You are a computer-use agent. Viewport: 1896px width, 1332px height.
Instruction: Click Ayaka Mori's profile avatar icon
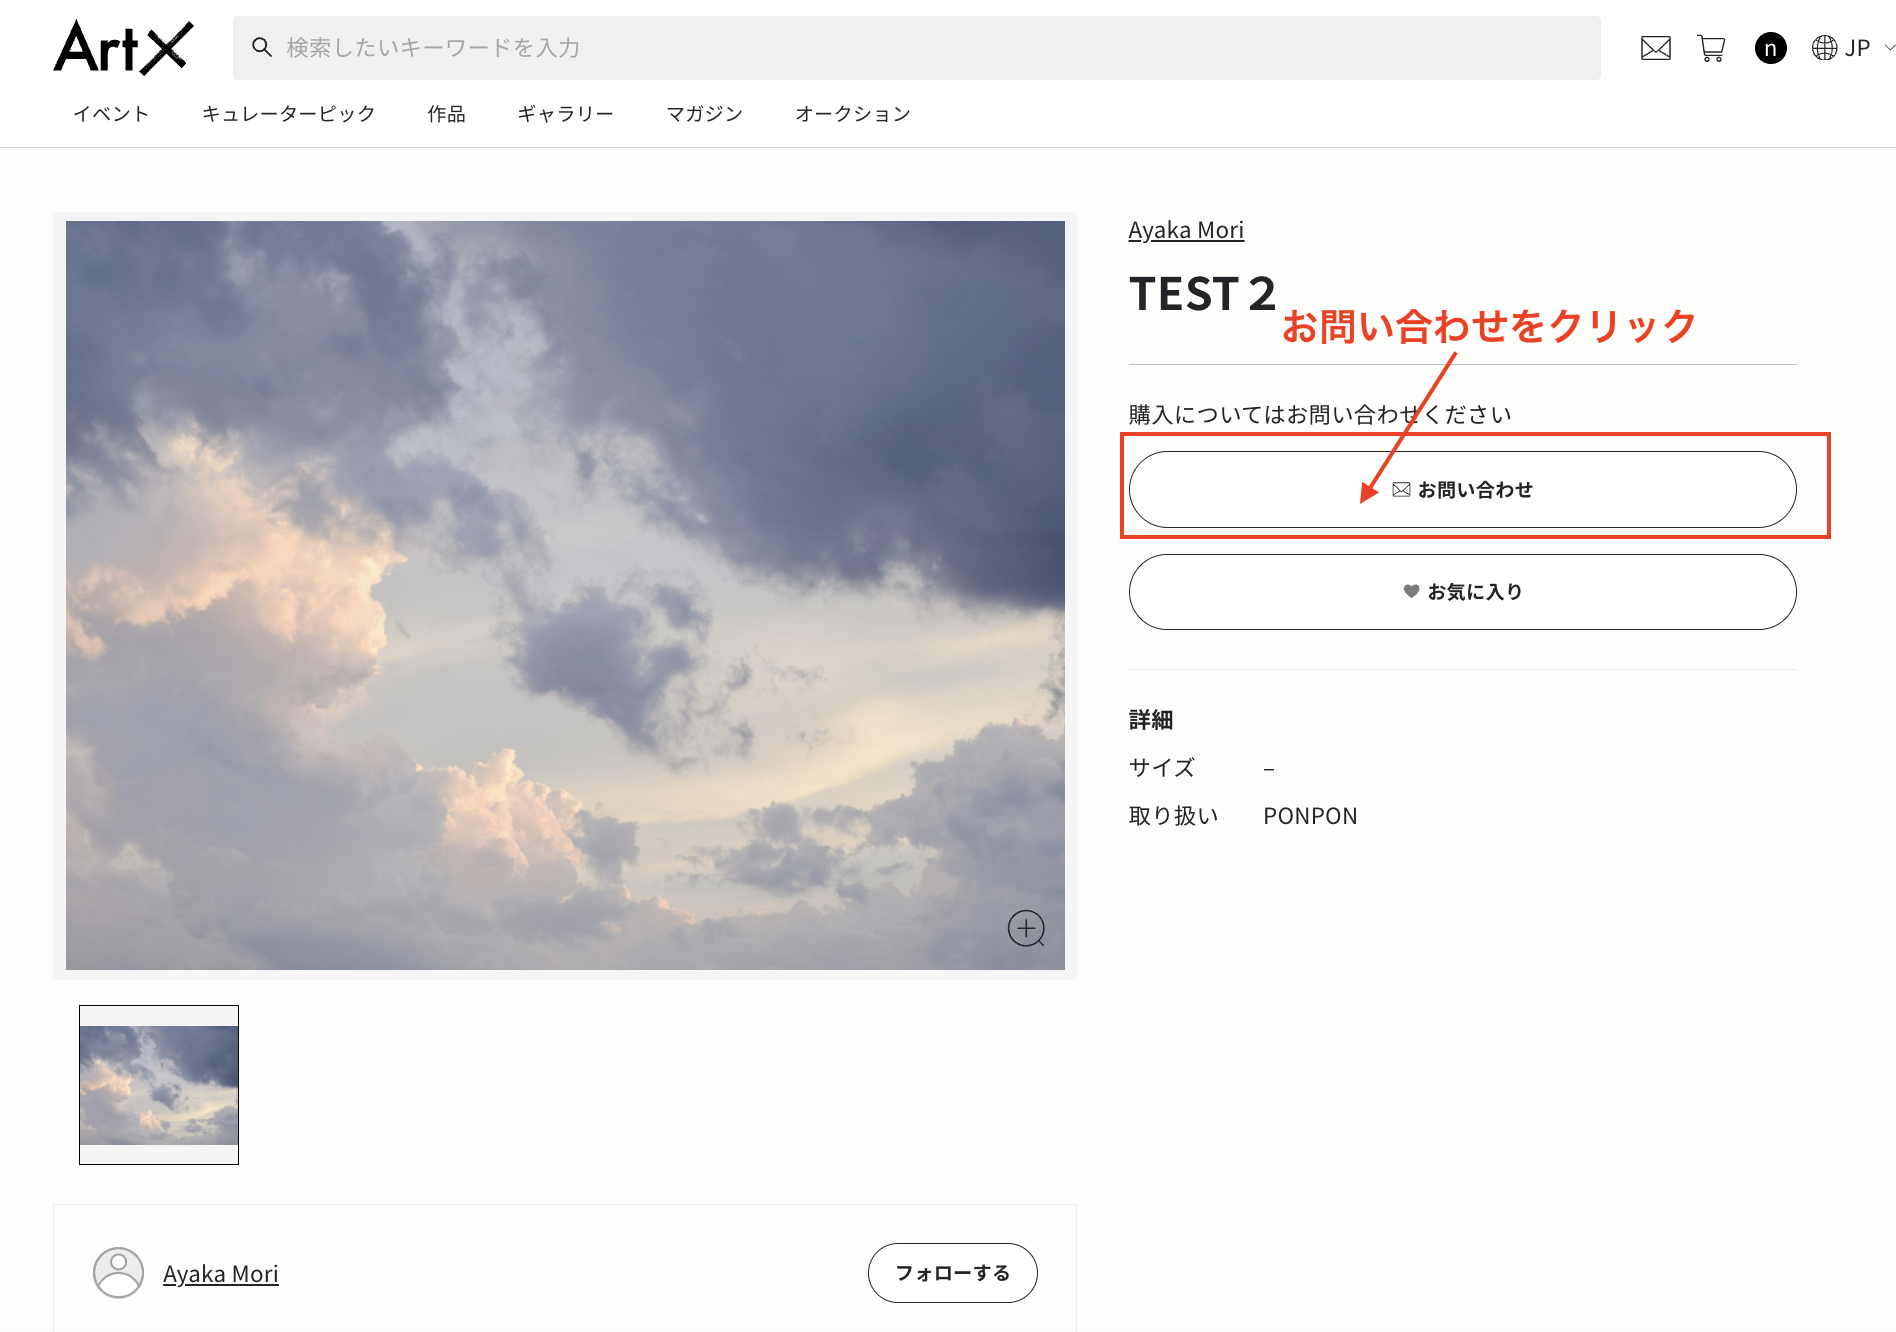[118, 1273]
